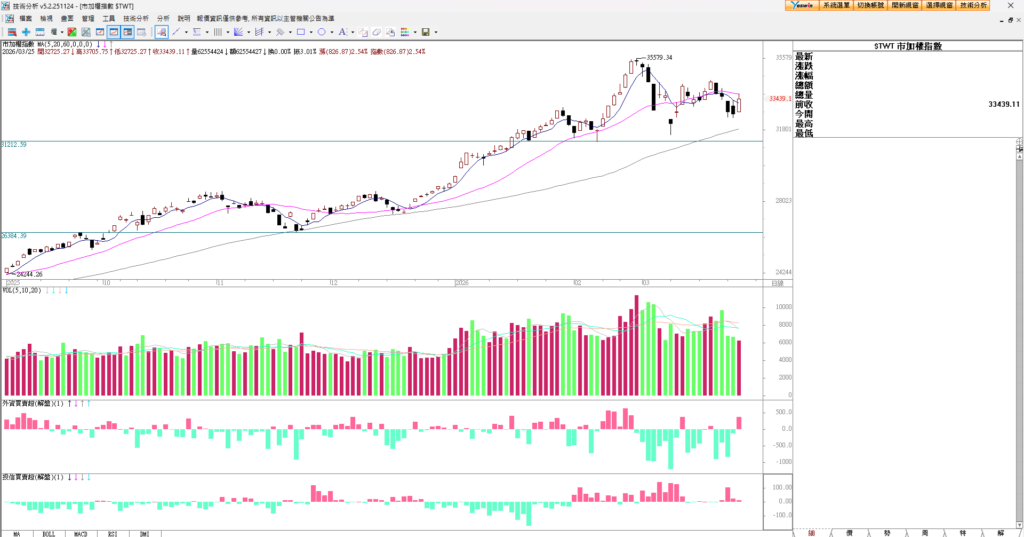This screenshot has width=1024, height=537.
Task: Expand the dropdown arrow beside the save icon
Action: [x=437, y=32]
